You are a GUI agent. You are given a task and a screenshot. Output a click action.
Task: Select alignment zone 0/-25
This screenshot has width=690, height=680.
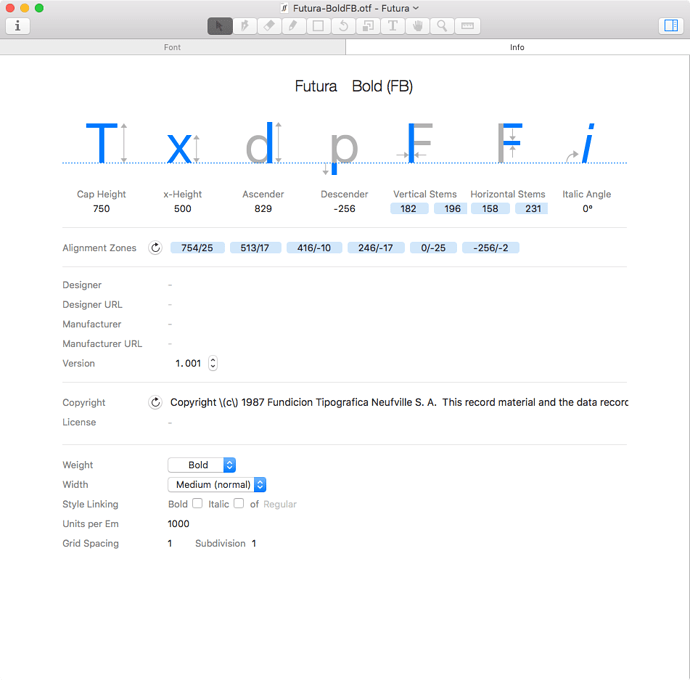coord(433,248)
